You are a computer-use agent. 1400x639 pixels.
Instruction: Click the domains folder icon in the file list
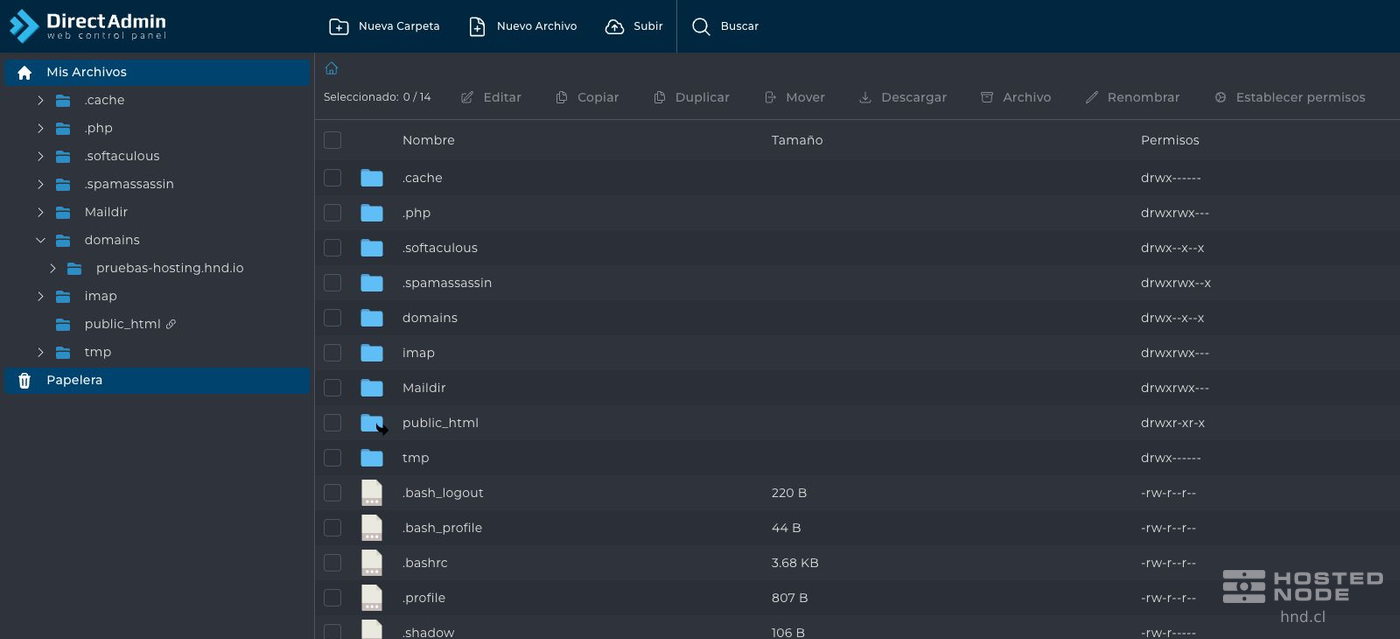coord(372,318)
